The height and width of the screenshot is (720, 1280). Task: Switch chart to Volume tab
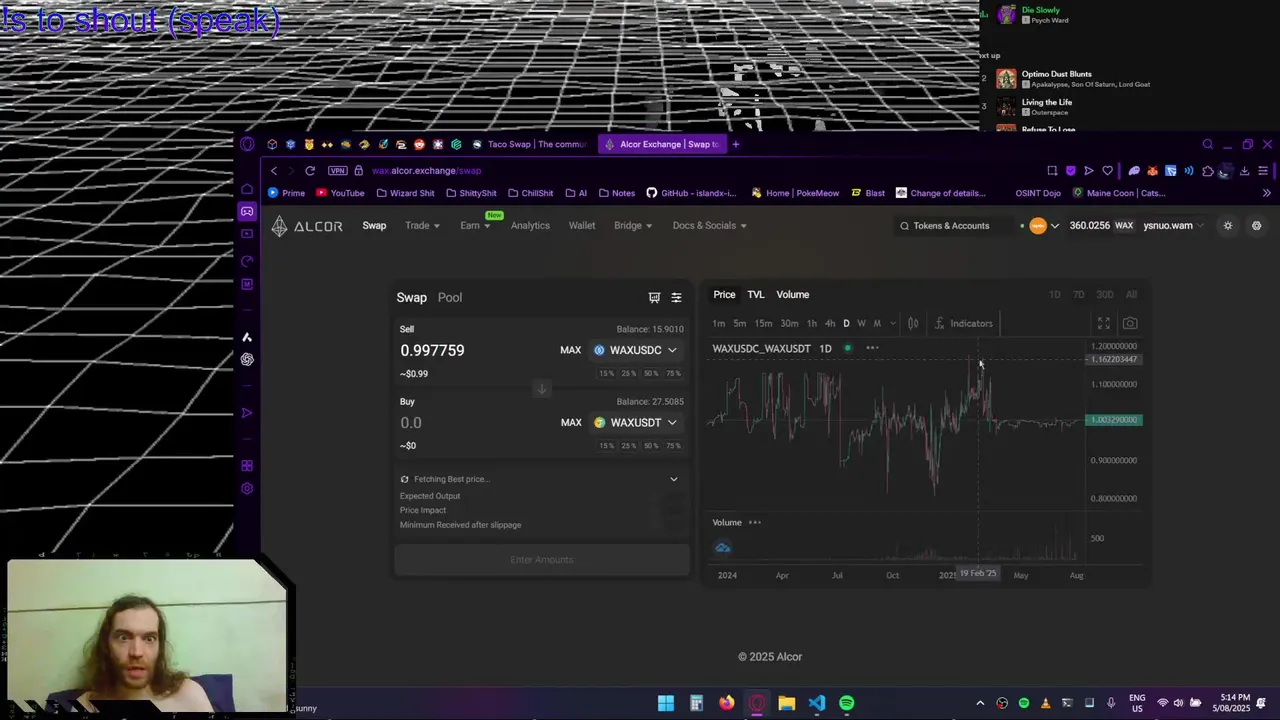pos(793,294)
